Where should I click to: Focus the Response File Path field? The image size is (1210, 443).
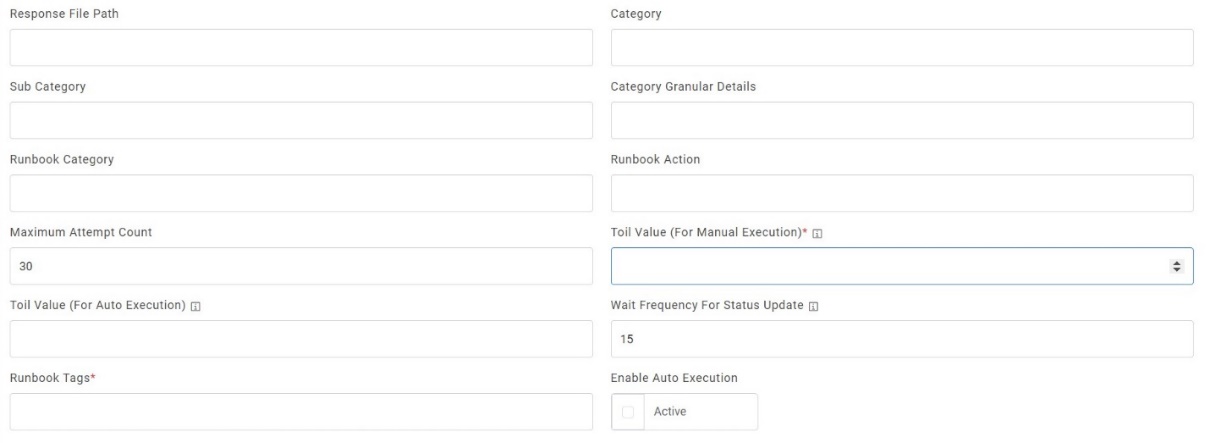coord(301,48)
